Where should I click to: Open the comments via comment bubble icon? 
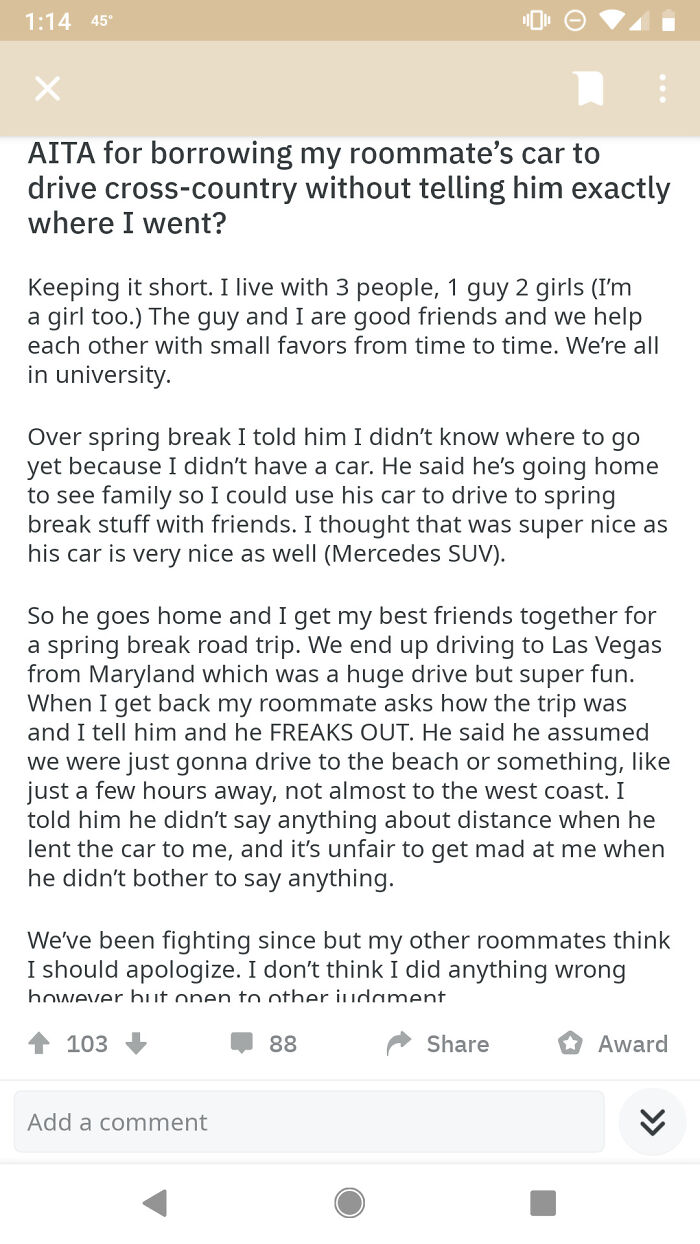(242, 1044)
